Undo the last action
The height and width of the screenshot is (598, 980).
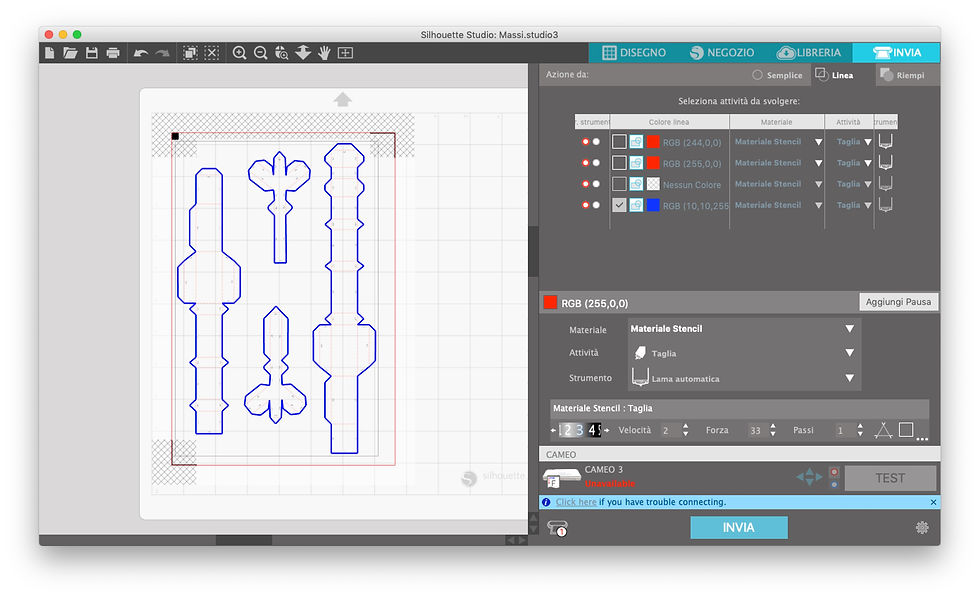click(x=141, y=53)
